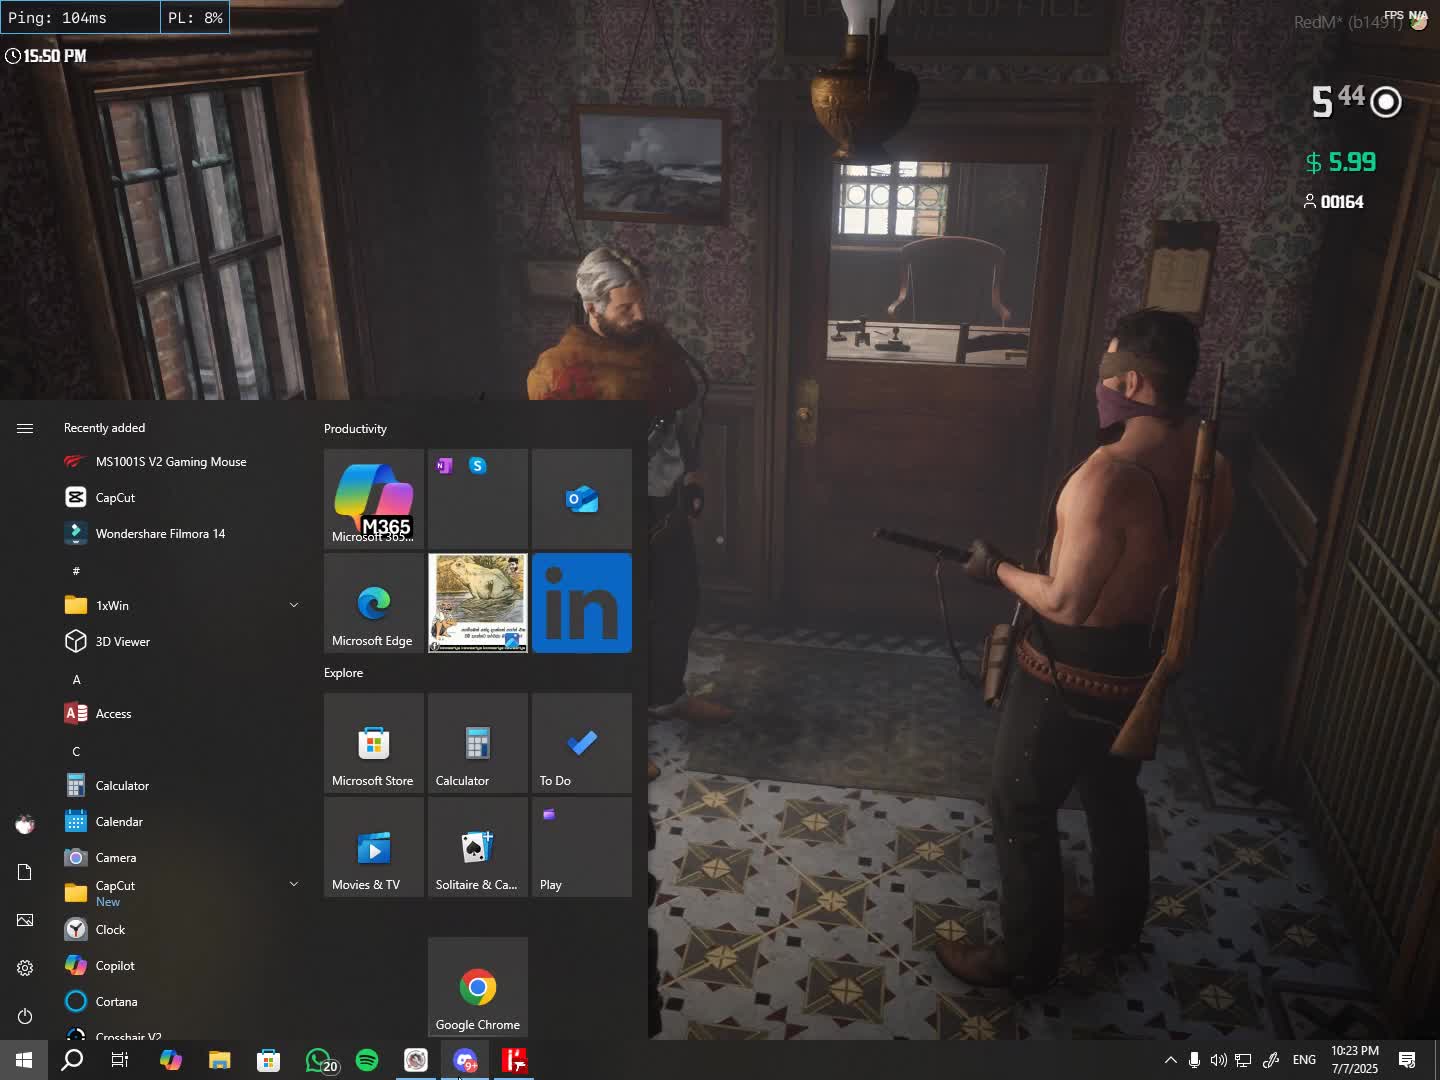Open the Outlook tile
Viewport: 1440px width, 1080px height.
click(582, 499)
